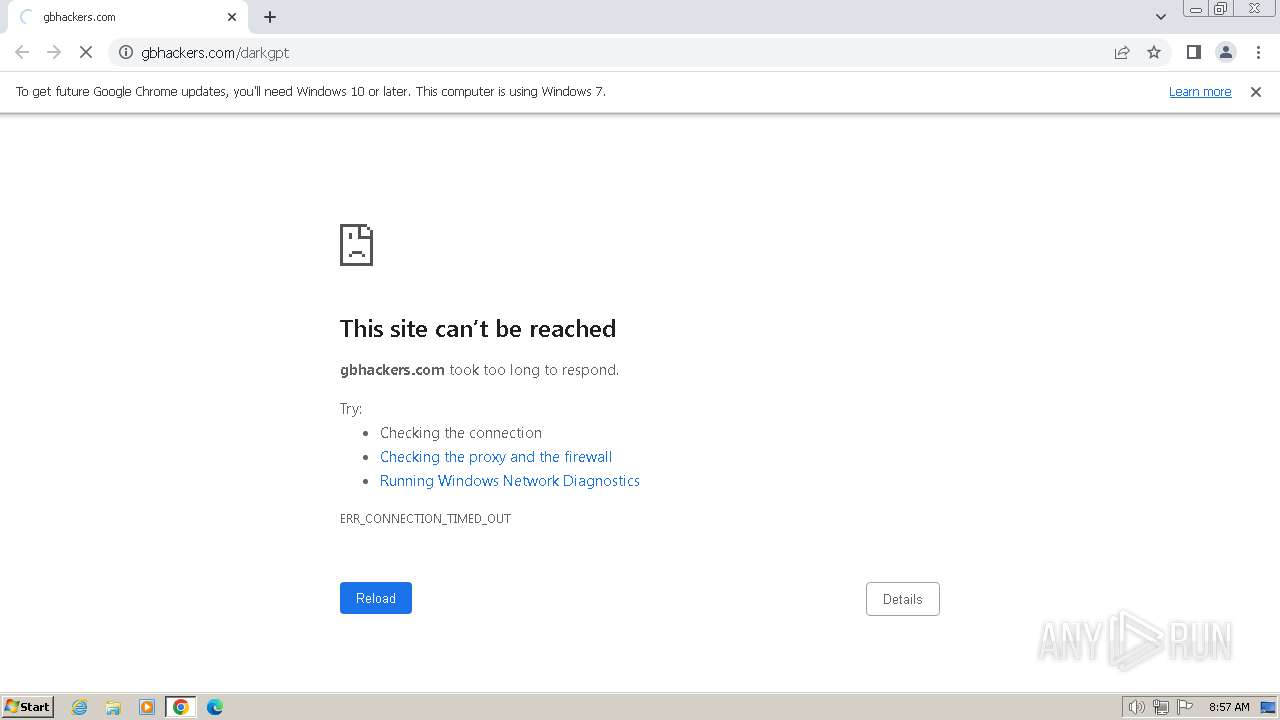Viewport: 1280px width, 720px height.
Task: Click the 'This site can't be reached' heading
Action: coord(478,329)
